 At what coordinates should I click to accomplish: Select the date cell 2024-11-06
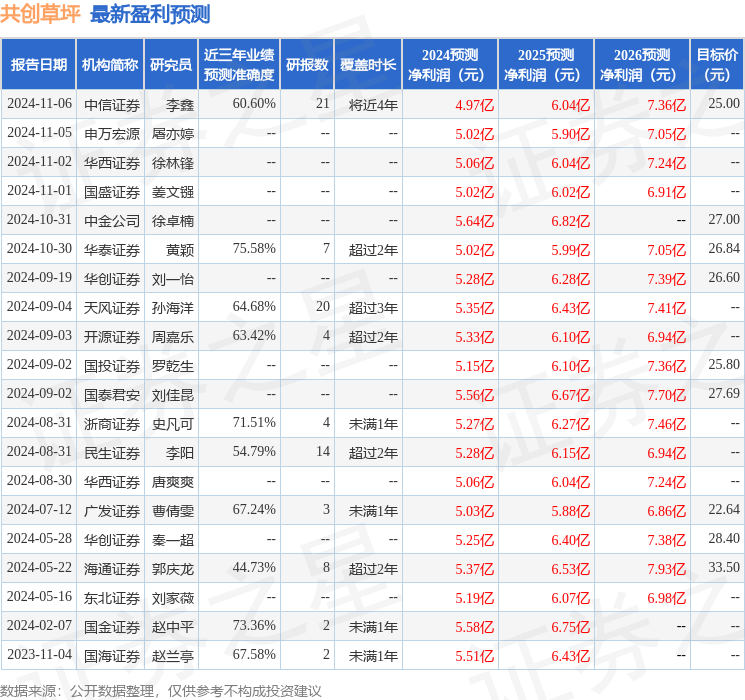(x=39, y=104)
